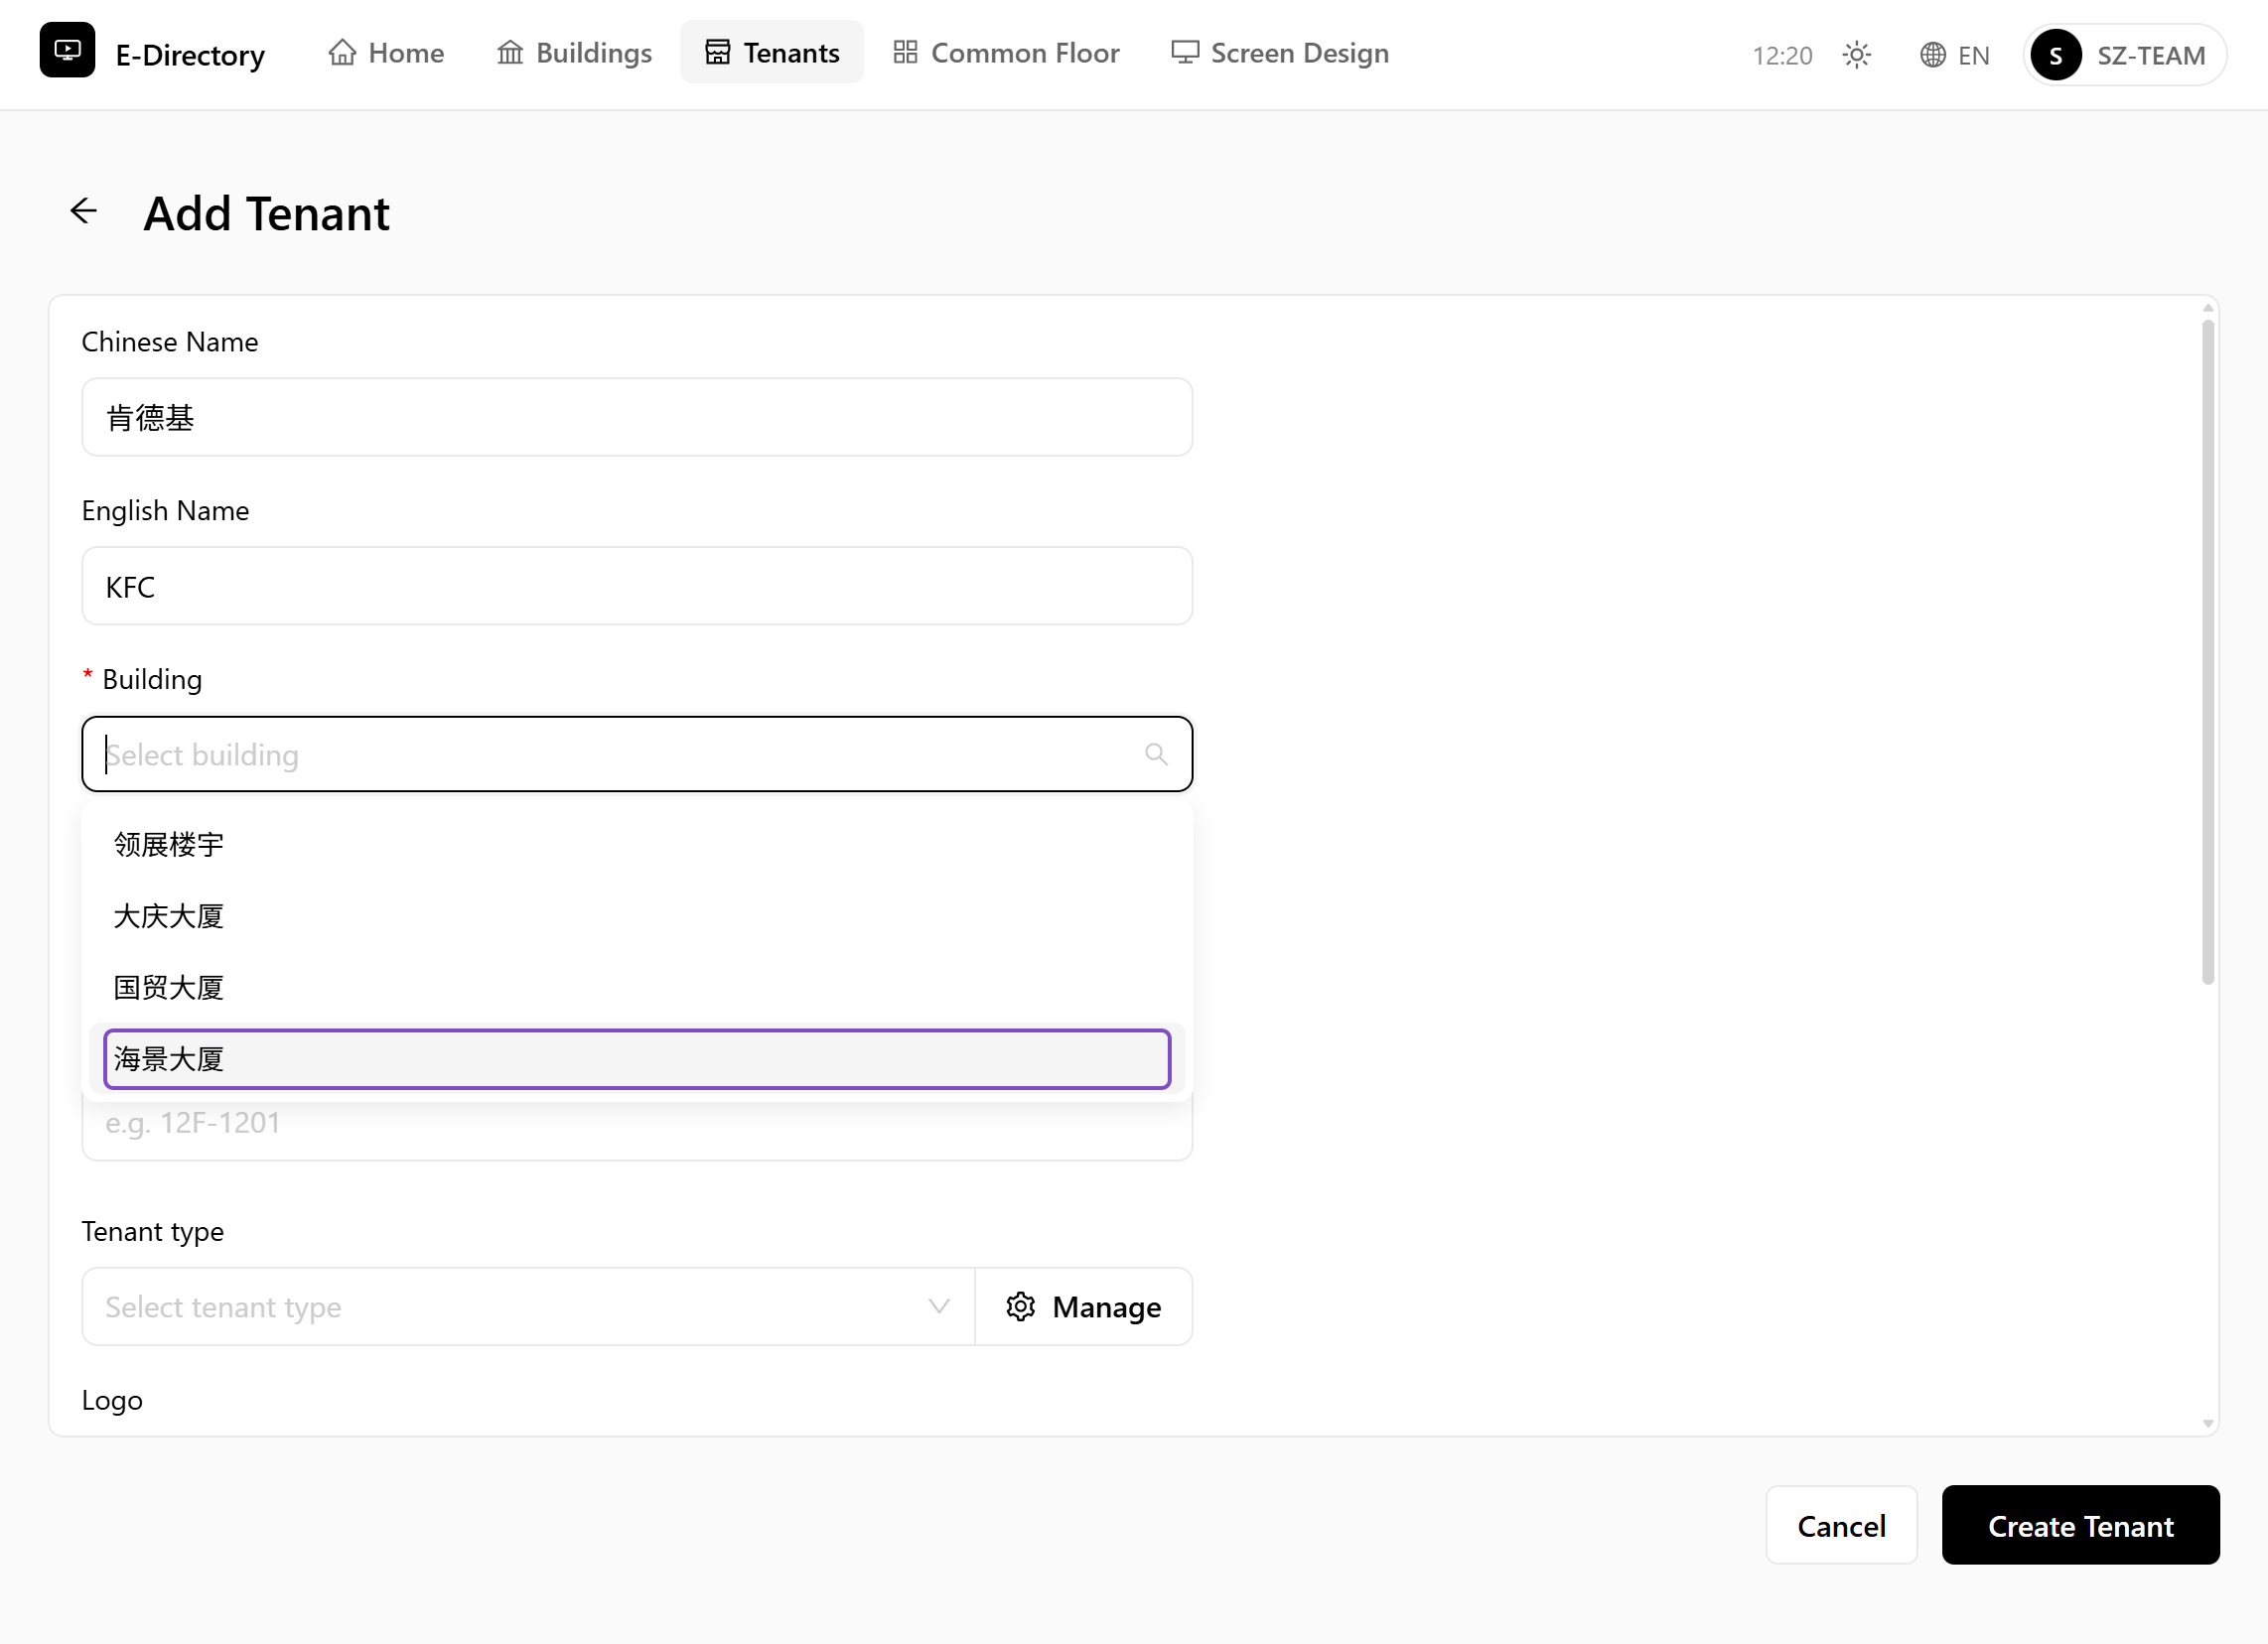Choose 领展楼宇 in the dropdown
Image resolution: width=2268 pixels, height=1644 pixels.
click(637, 845)
